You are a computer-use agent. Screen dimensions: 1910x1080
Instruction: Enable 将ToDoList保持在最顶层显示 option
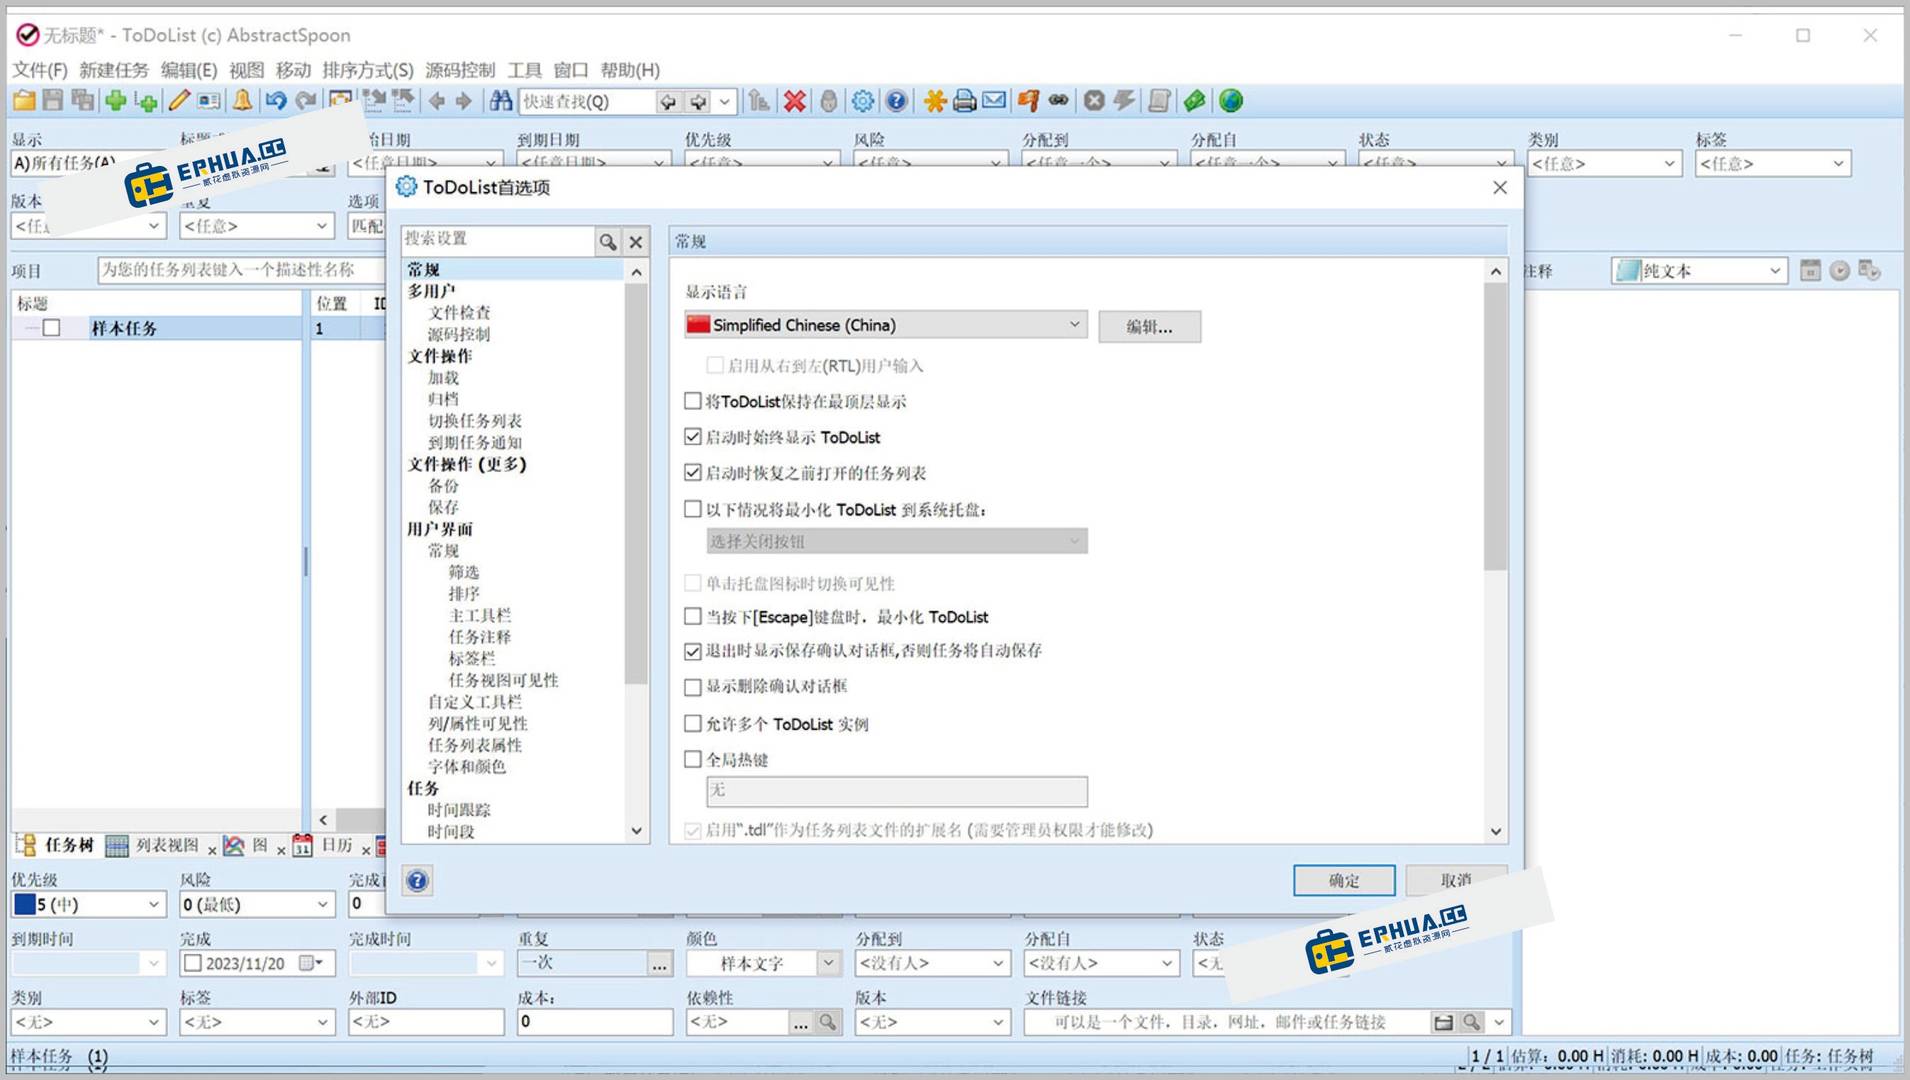693,401
